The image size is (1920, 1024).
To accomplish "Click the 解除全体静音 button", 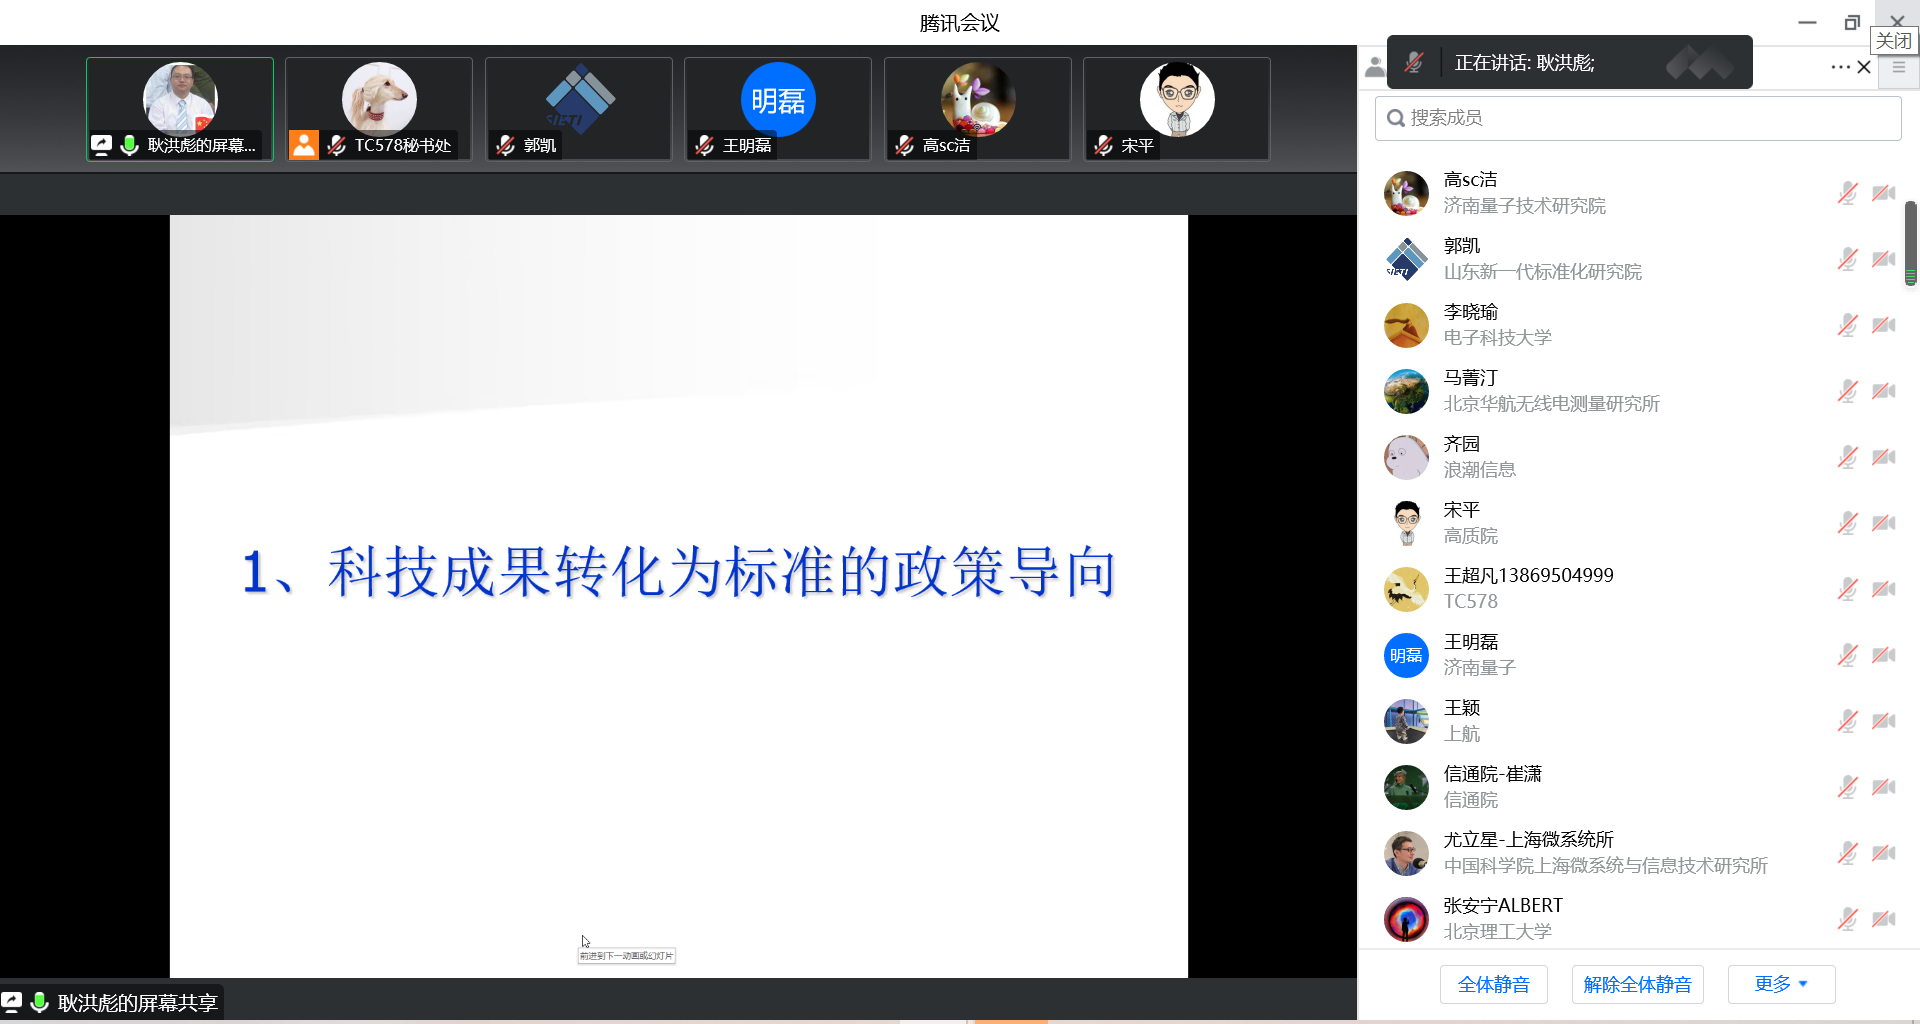I will pos(1637,984).
